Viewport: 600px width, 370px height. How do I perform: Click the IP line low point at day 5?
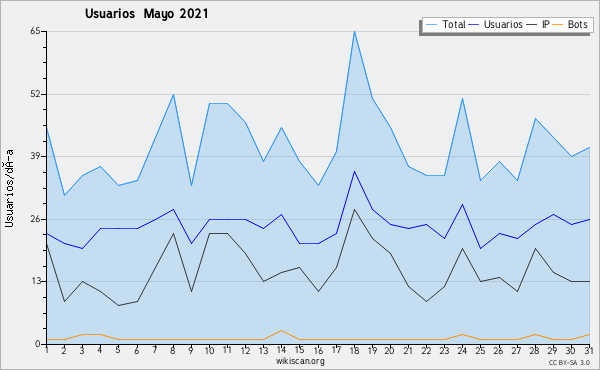coord(119,305)
